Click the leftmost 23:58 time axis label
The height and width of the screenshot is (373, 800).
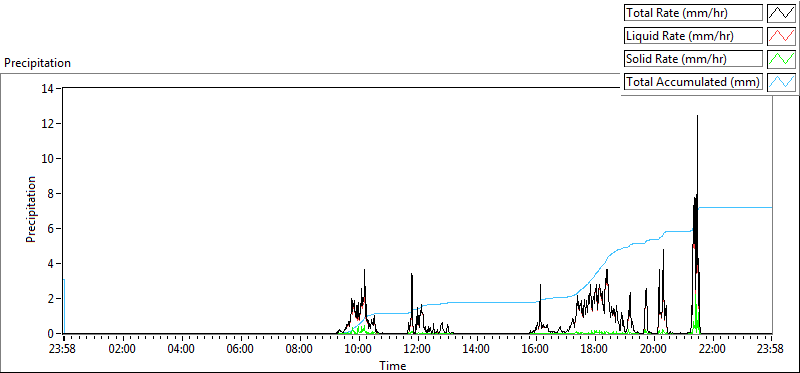click(x=64, y=350)
